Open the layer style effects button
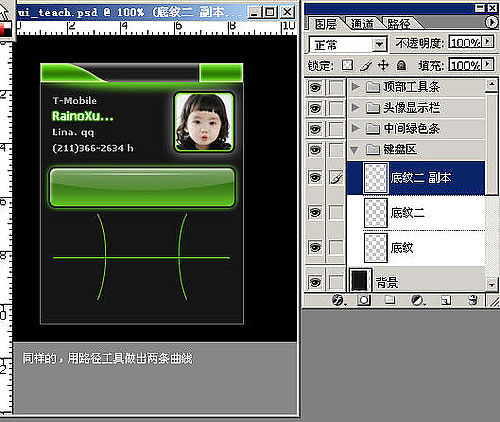 [x=339, y=301]
